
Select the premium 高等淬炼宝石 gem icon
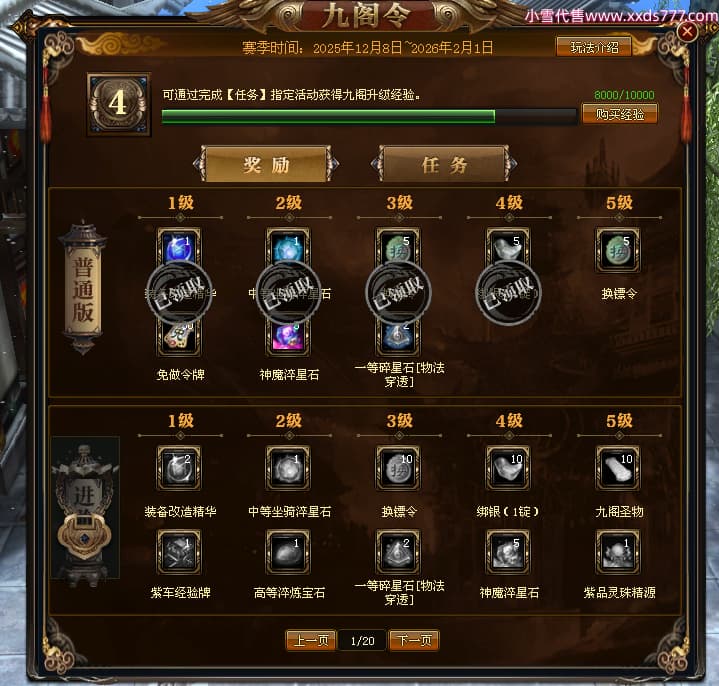pyautogui.click(x=288, y=553)
